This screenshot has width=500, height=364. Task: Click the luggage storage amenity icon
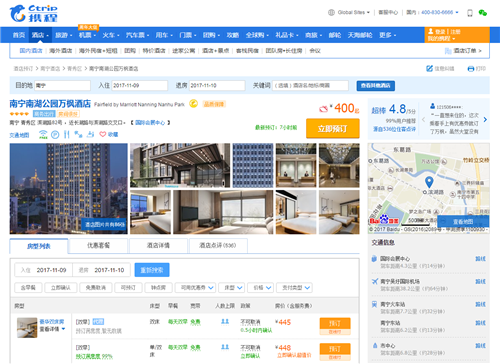coord(90,134)
